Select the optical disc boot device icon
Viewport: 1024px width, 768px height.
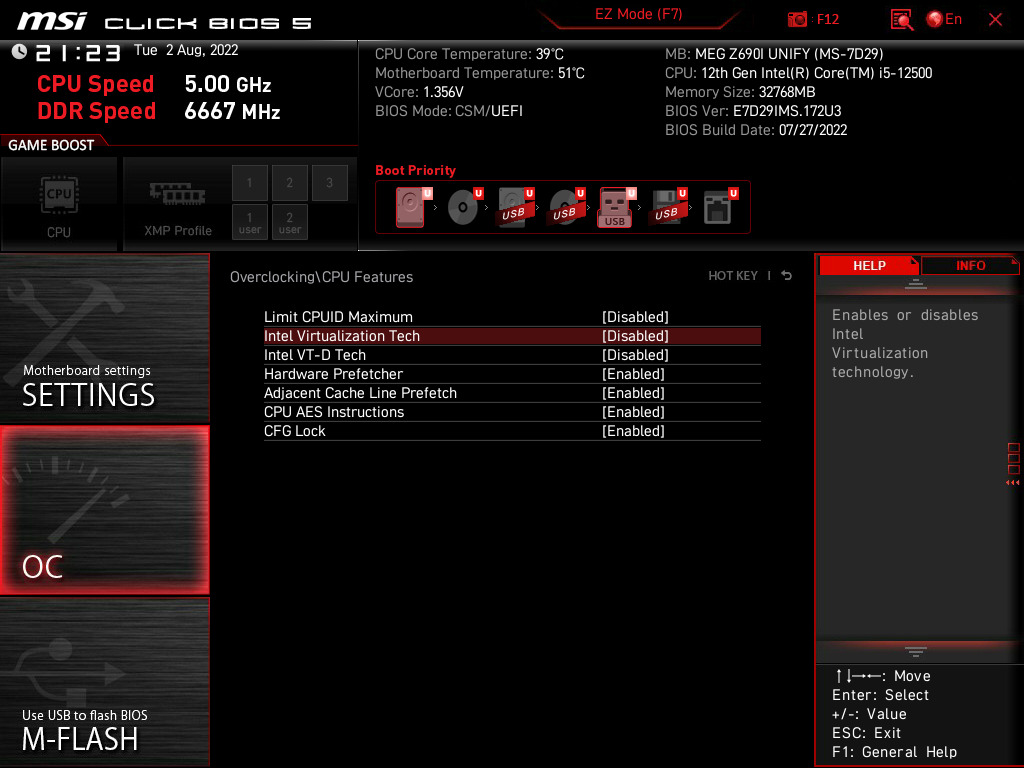click(464, 207)
